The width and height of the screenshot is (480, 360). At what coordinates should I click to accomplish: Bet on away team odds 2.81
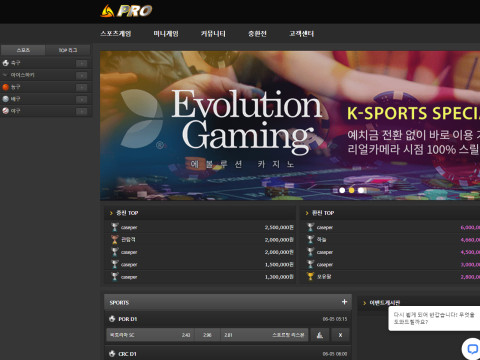pyautogui.click(x=264, y=335)
